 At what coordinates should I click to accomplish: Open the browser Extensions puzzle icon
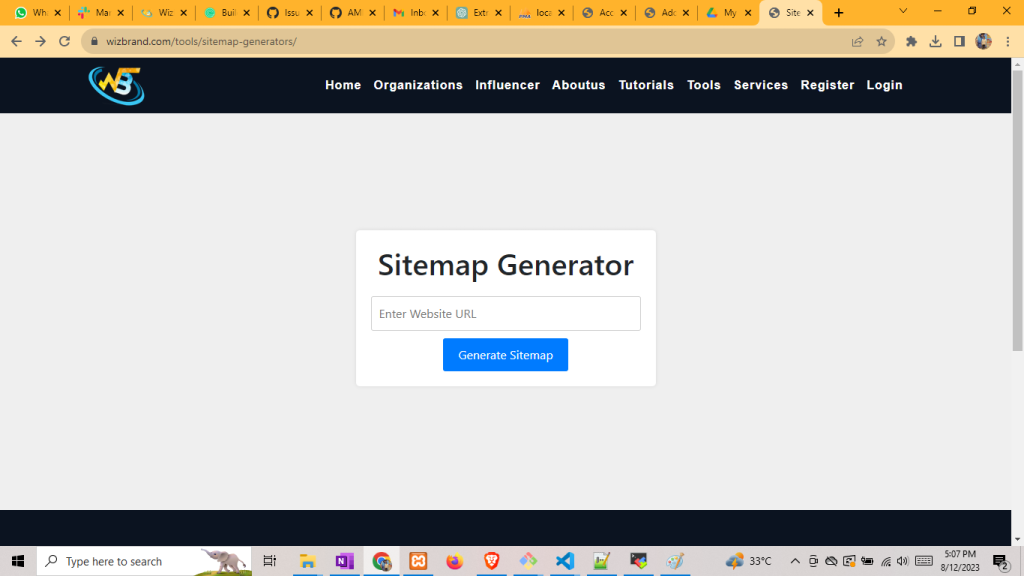911,42
